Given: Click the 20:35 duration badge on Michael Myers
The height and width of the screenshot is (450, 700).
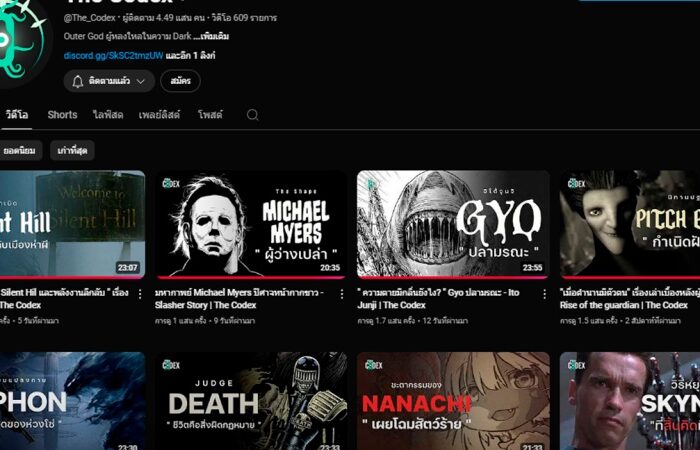Looking at the screenshot, I should pyautogui.click(x=330, y=267).
